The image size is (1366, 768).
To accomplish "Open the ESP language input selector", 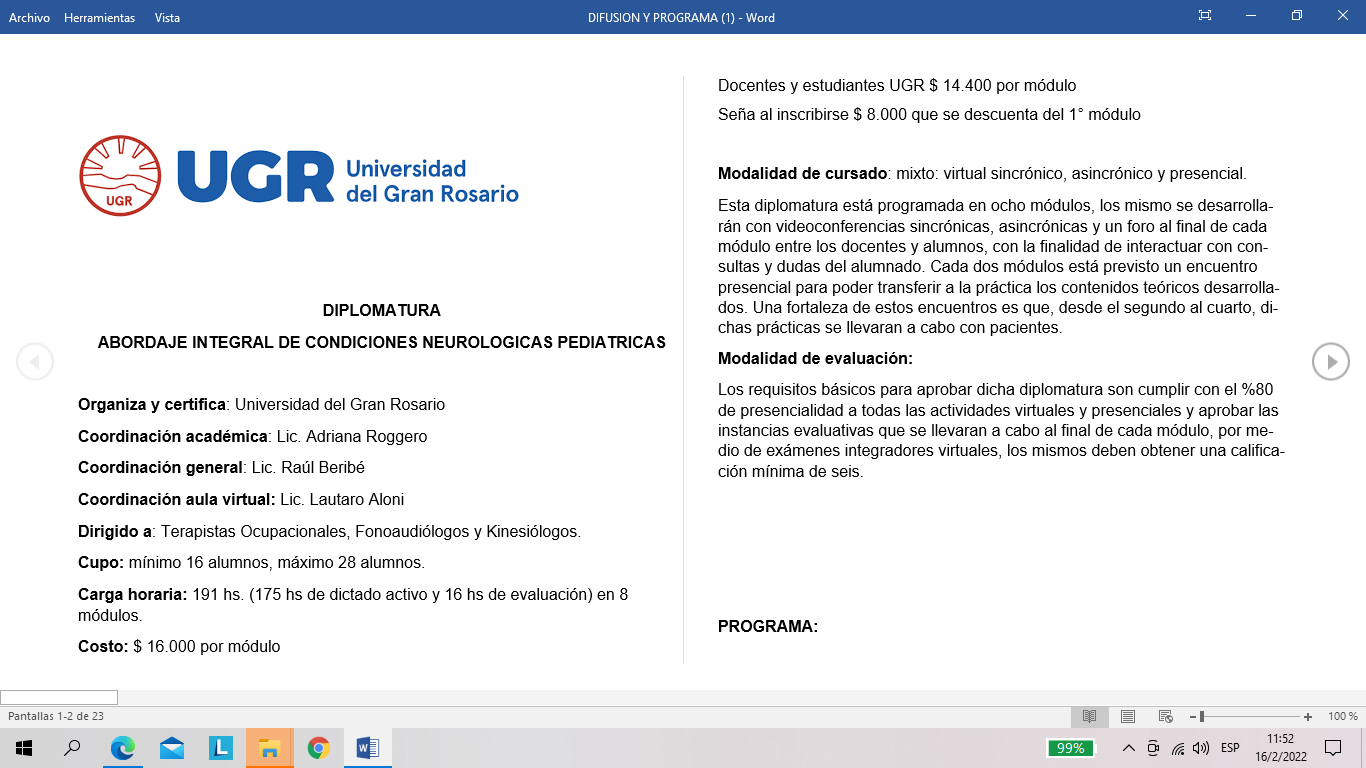I will [1230, 748].
